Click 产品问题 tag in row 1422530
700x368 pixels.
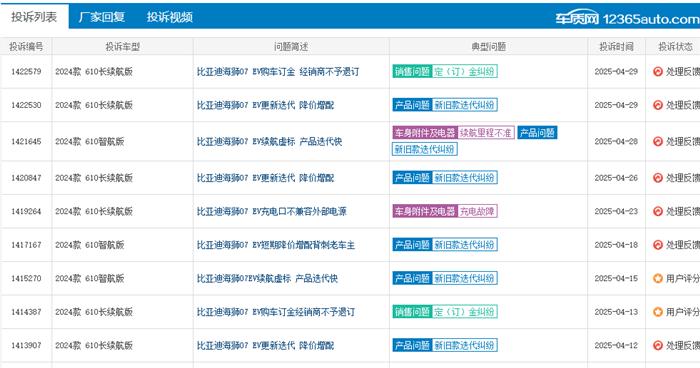412,105
